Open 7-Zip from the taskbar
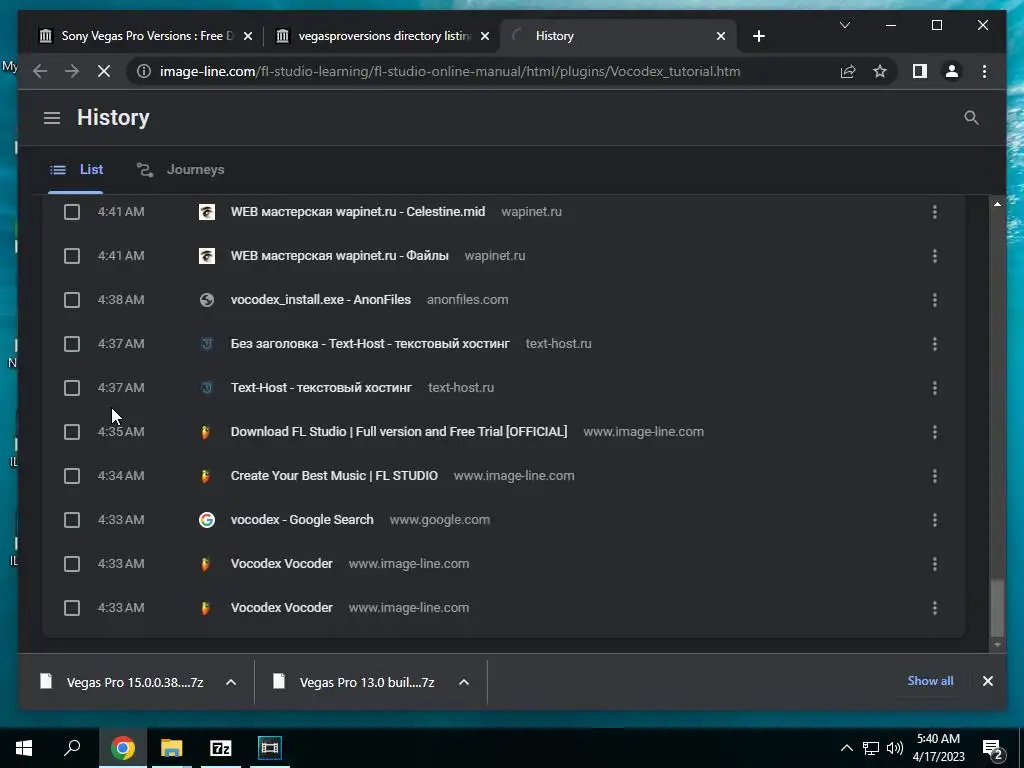The height and width of the screenshot is (768, 1024). [221, 748]
